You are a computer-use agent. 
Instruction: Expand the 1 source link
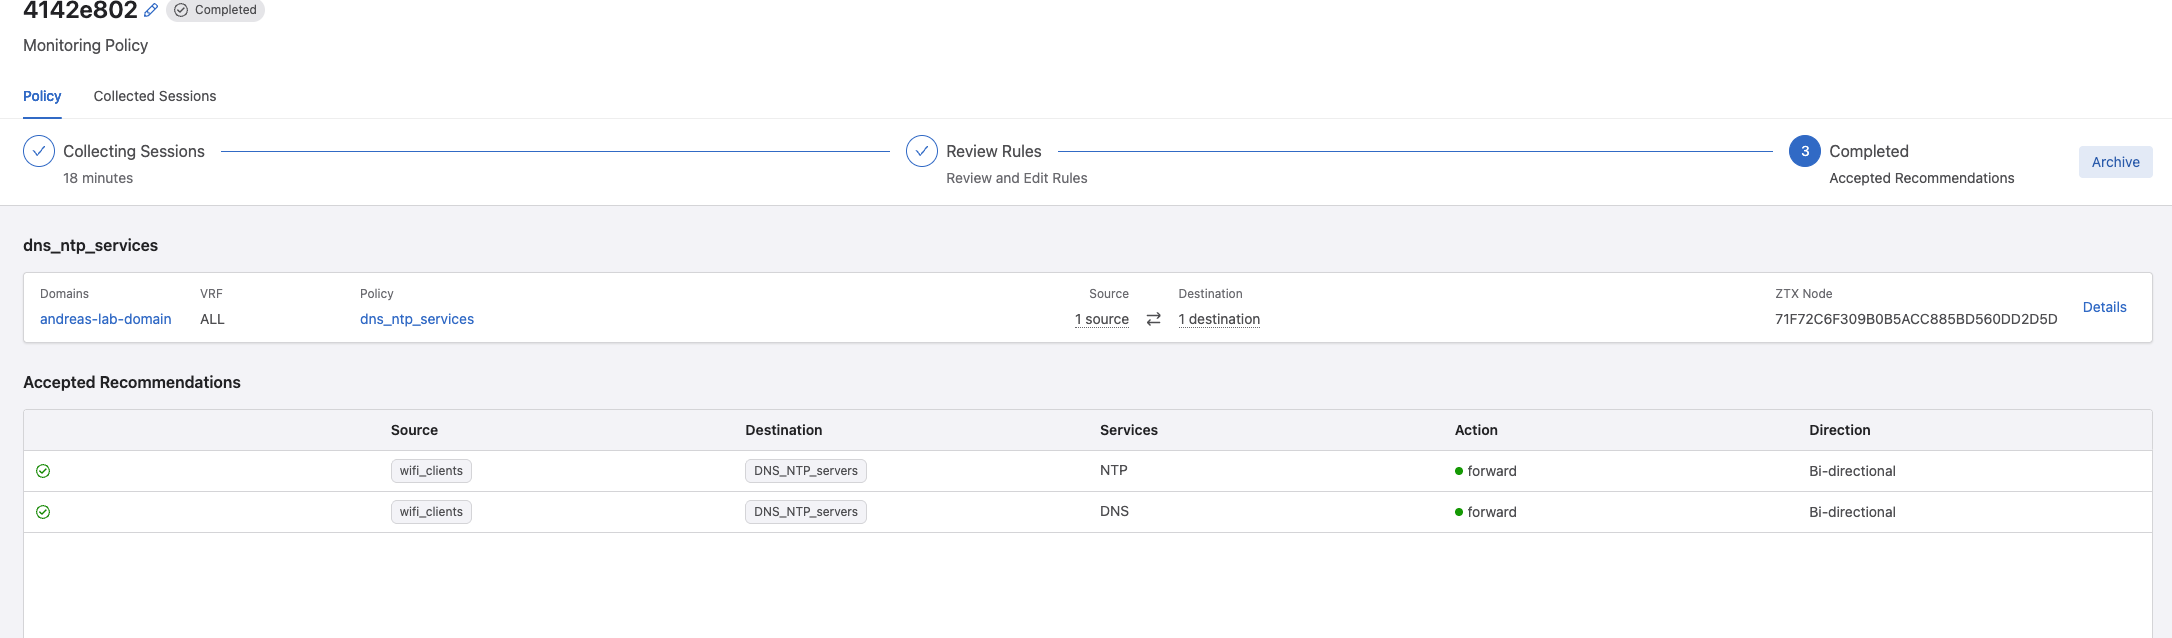point(1101,319)
